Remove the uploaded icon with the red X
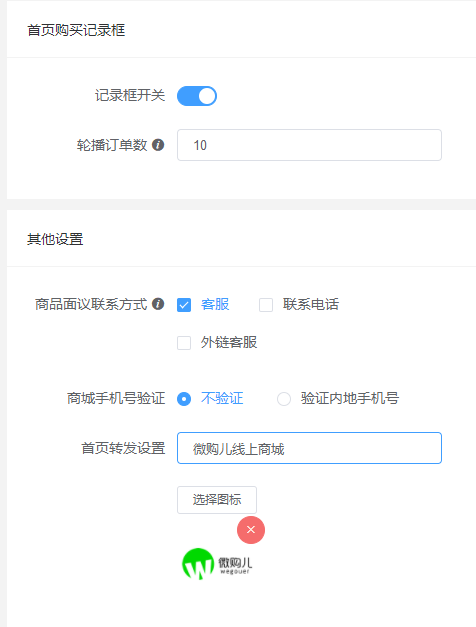The image size is (476, 627). (251, 530)
